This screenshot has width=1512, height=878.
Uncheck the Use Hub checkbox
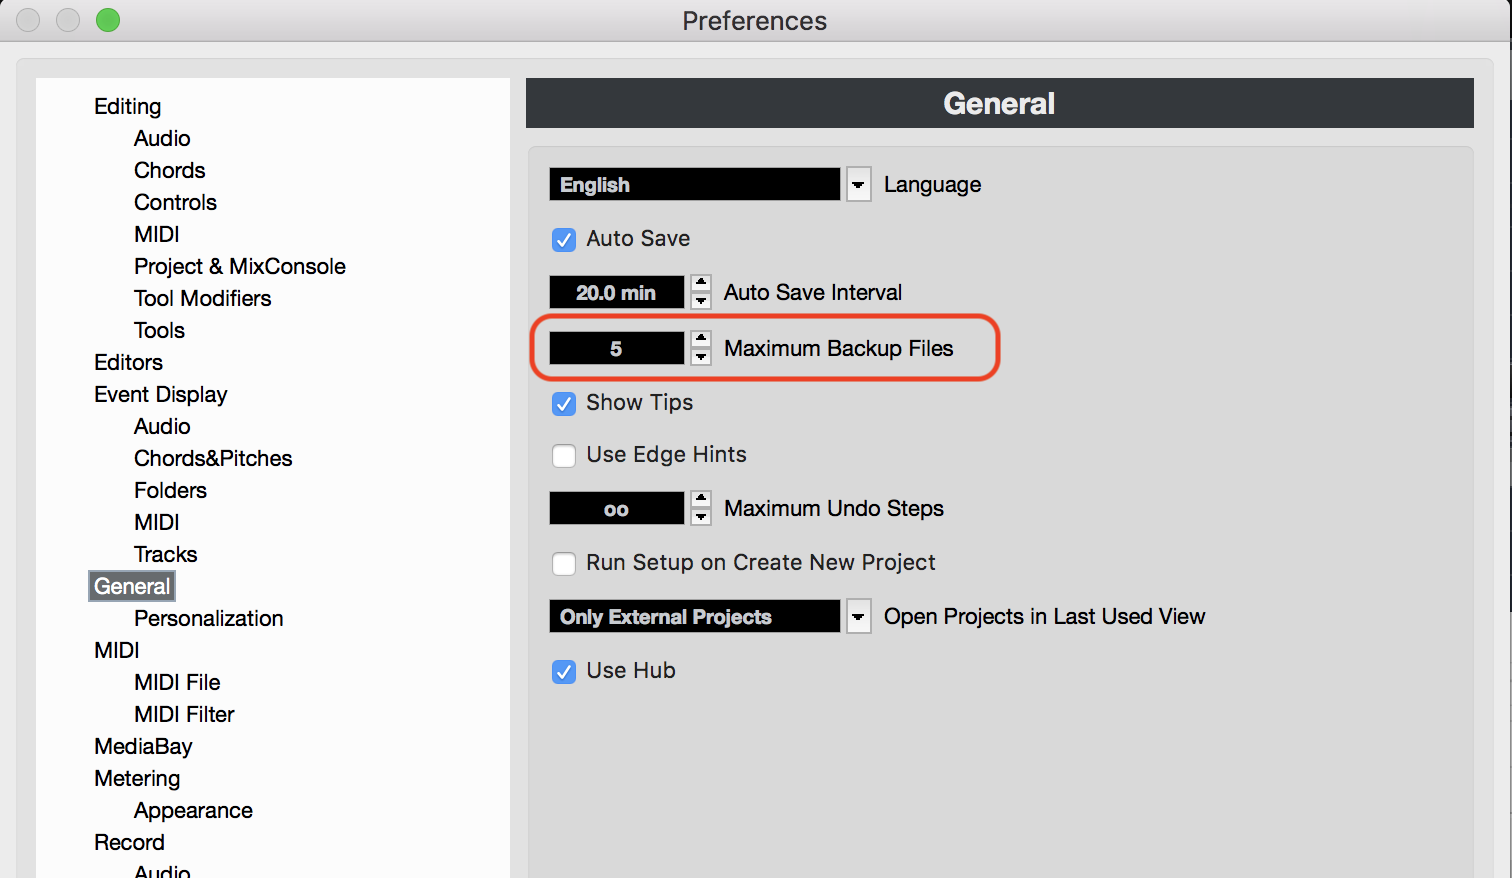point(564,672)
